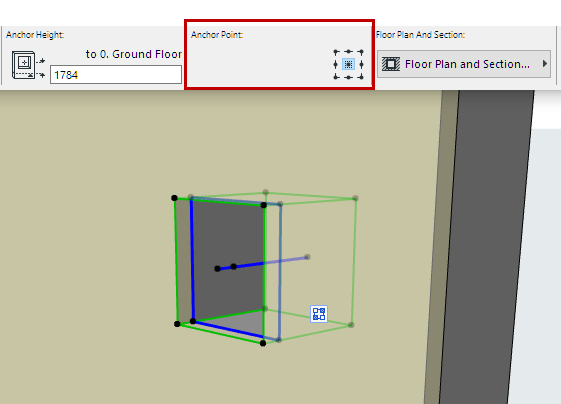Screen dimensions: 561x404
Task: Select the bottom-center anchor point
Action: click(348, 77)
